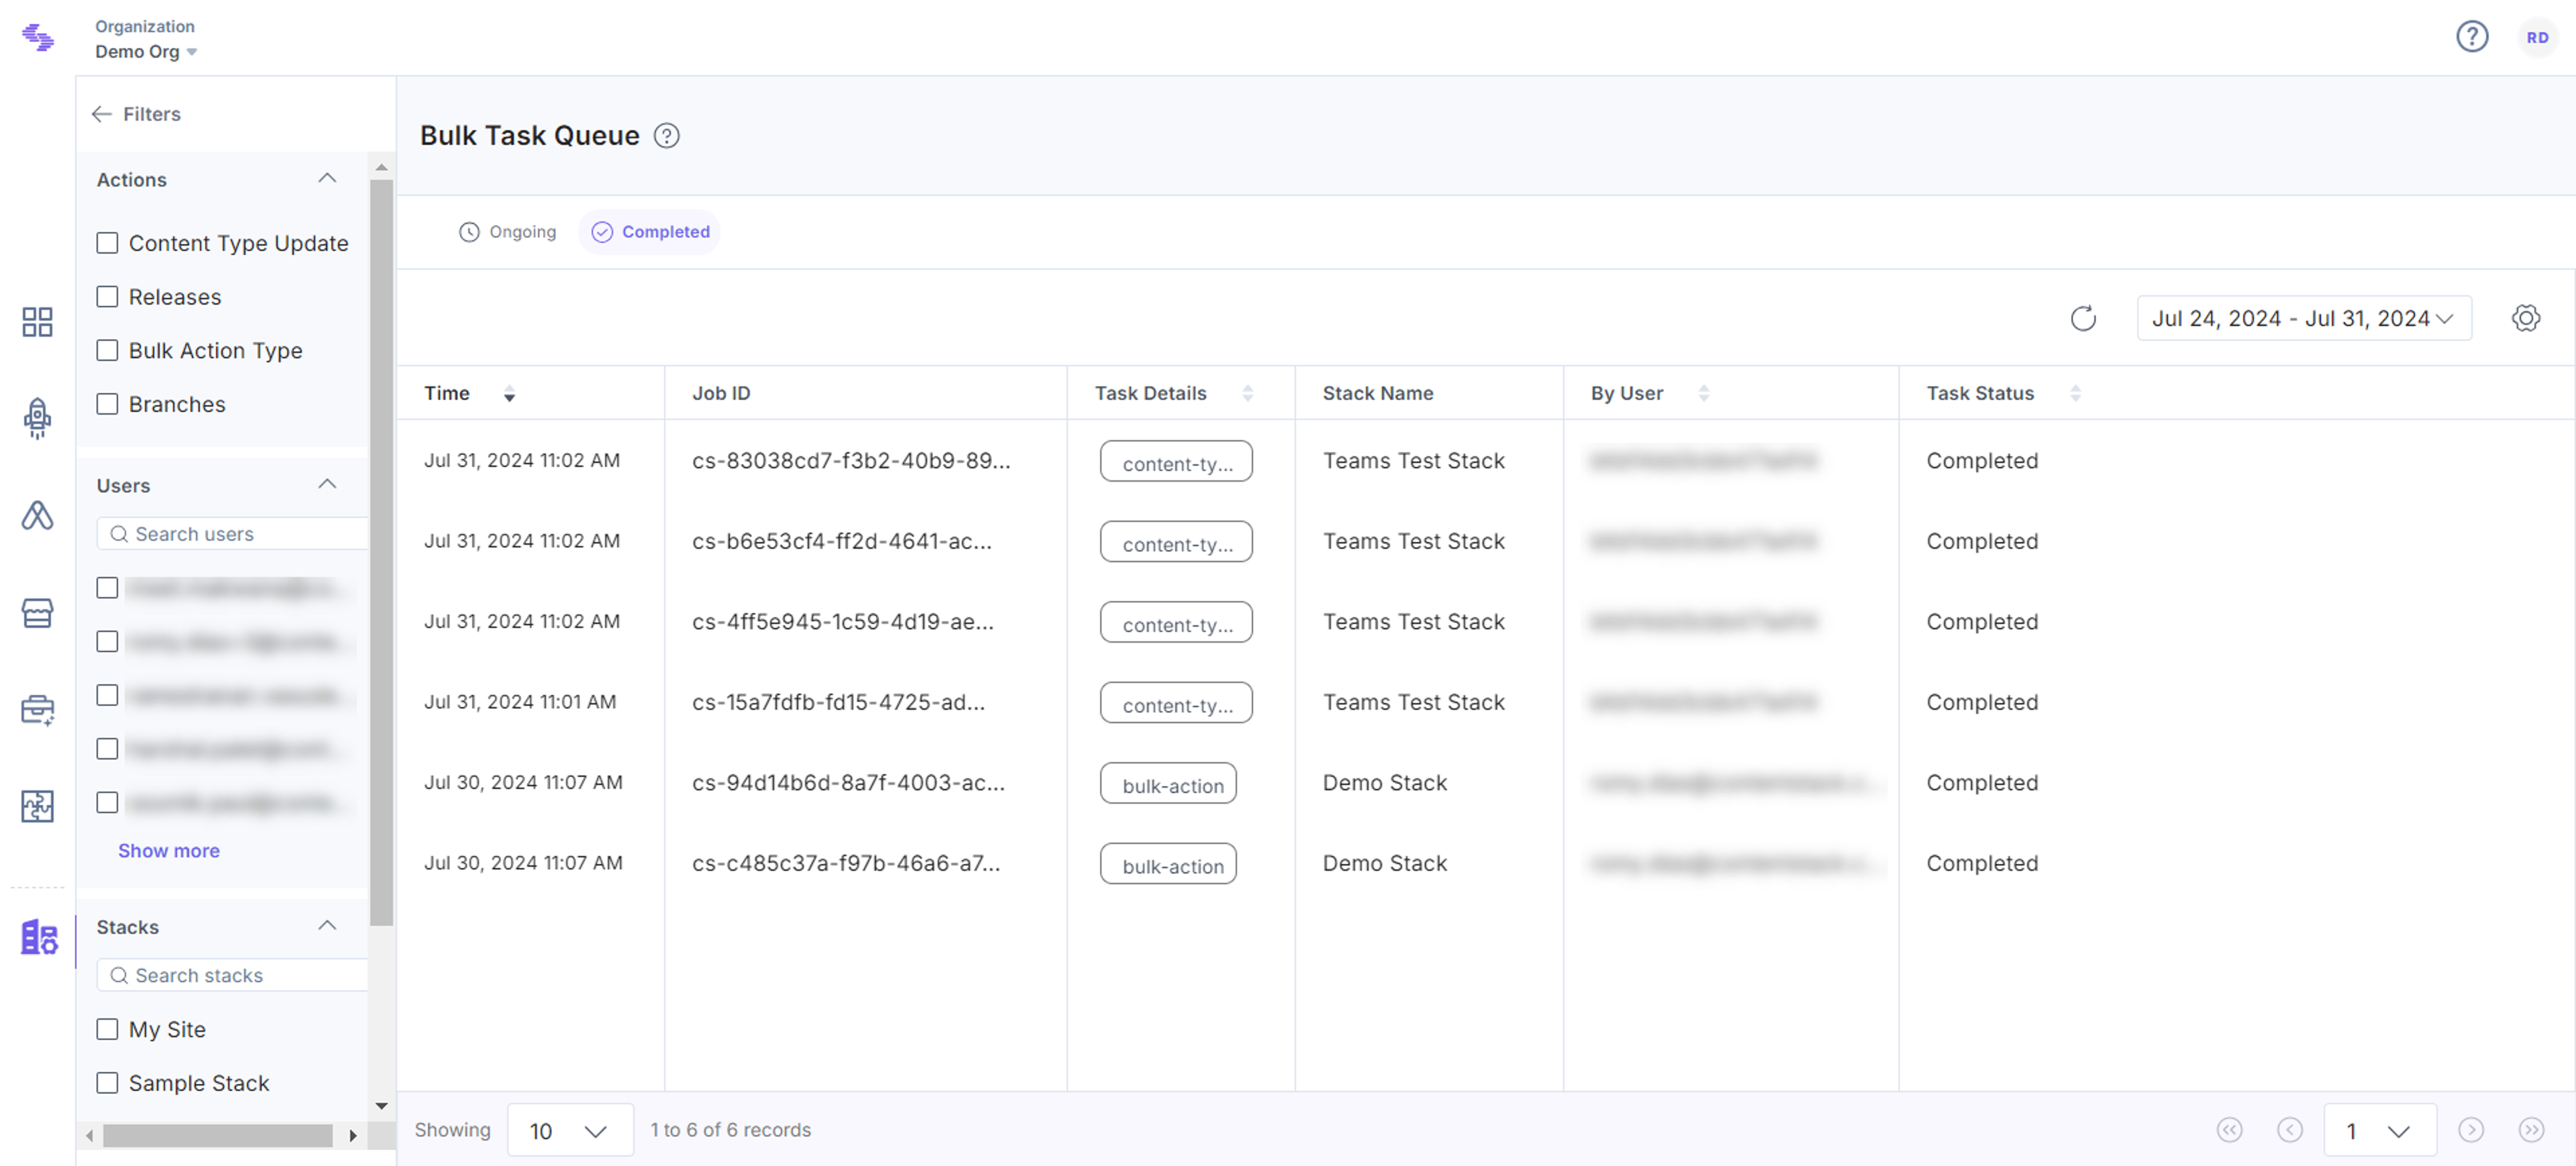Collapse the Users filter section

(327, 484)
